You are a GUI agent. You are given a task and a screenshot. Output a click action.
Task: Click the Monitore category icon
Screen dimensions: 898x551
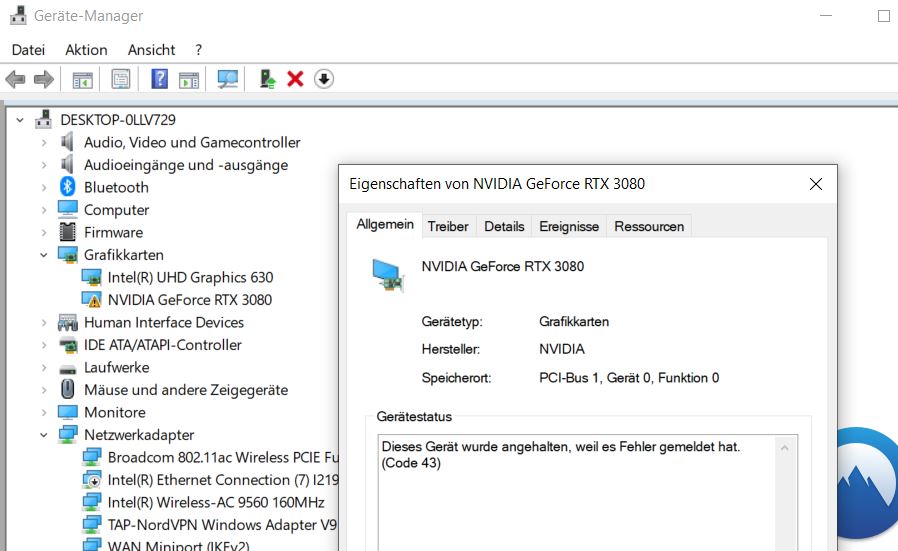(x=68, y=412)
